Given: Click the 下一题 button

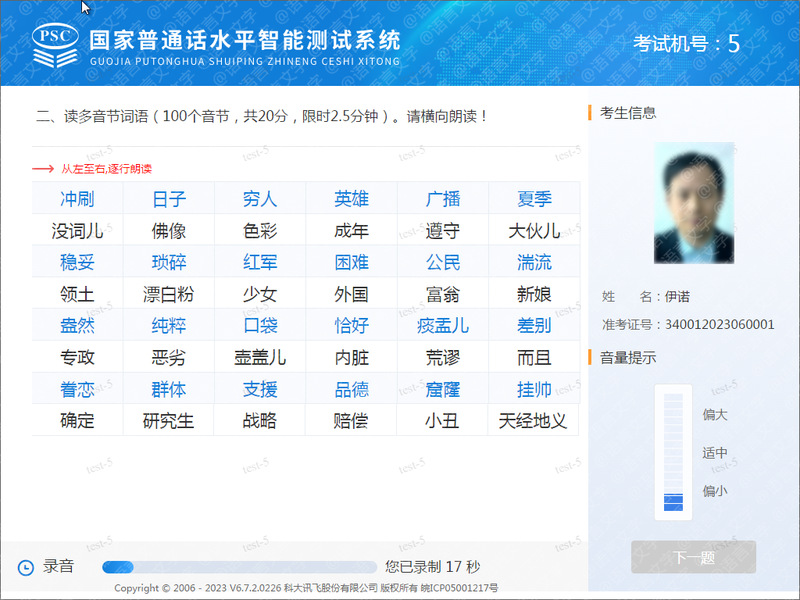Looking at the screenshot, I should coord(693,557).
